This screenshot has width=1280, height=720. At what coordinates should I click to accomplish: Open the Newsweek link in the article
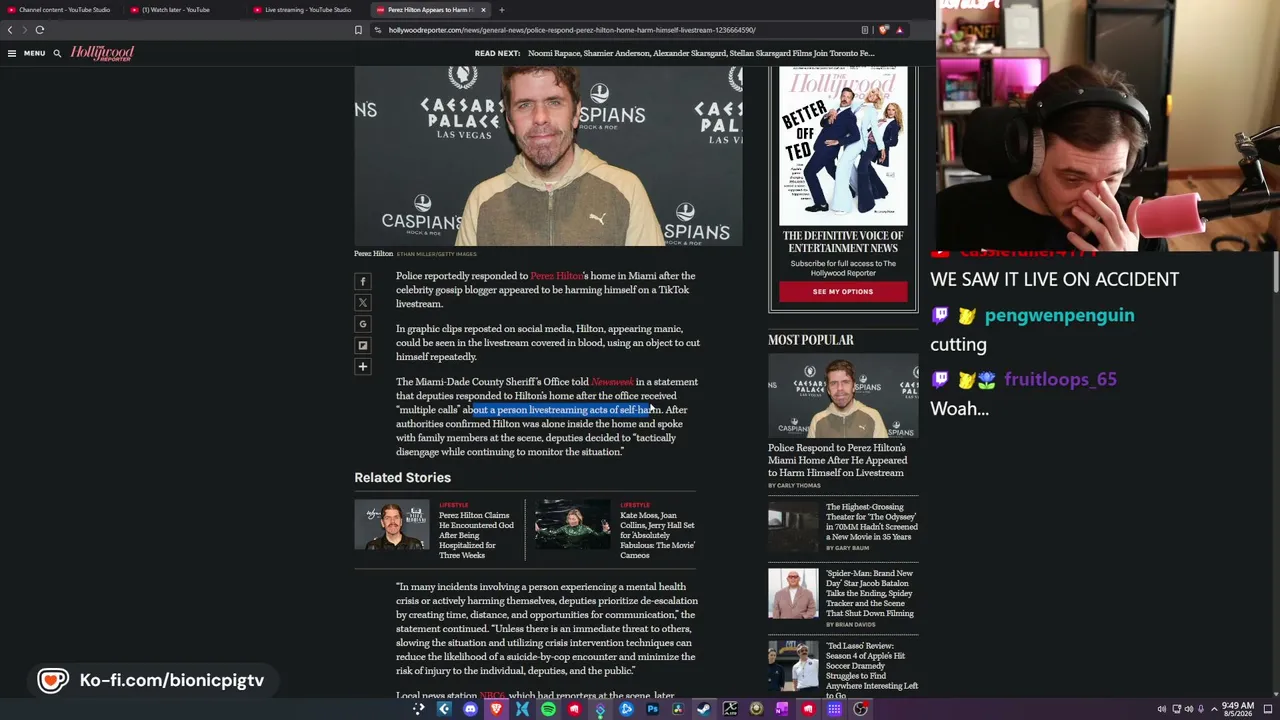pos(612,382)
